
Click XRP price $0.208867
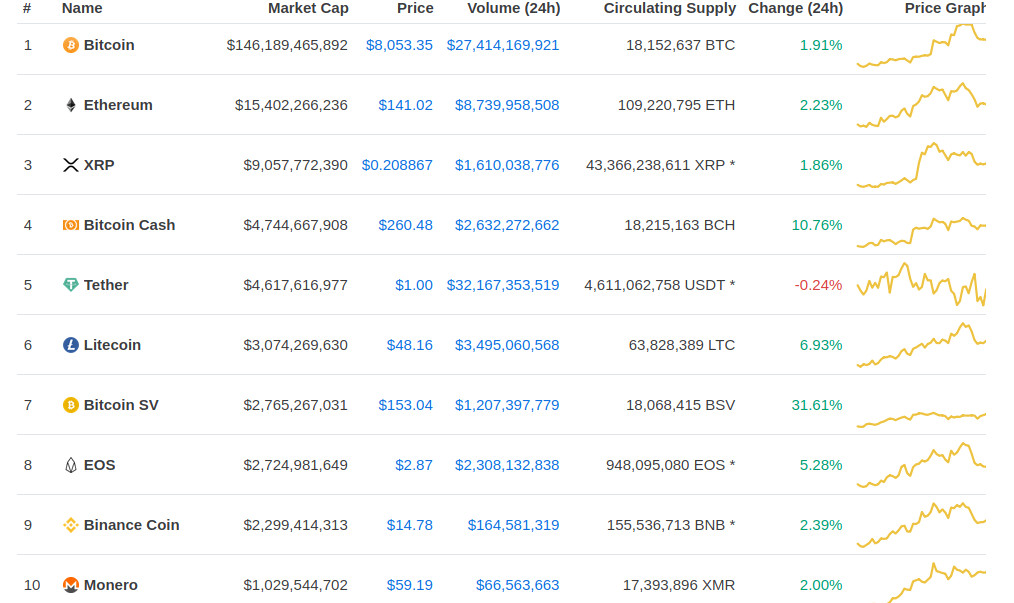coord(397,165)
